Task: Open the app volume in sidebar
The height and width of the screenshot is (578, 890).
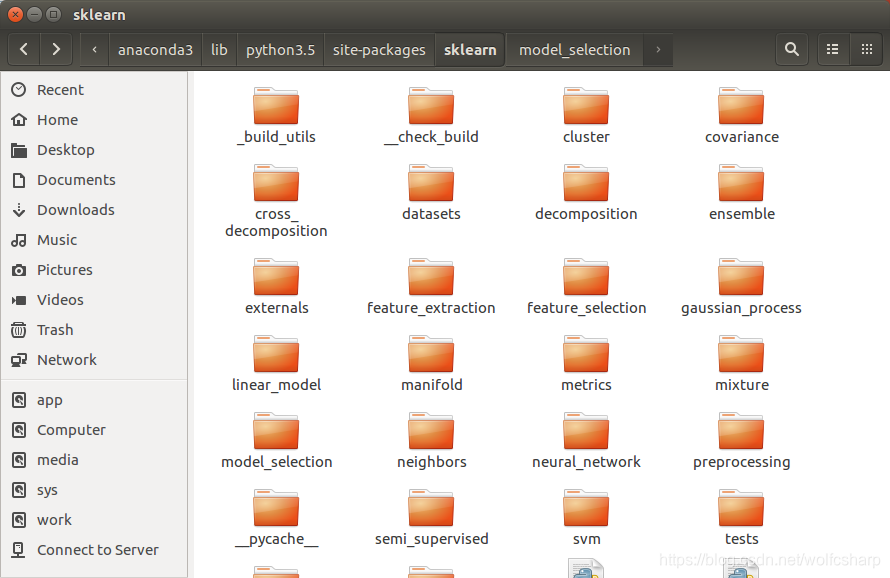Action: [94, 400]
